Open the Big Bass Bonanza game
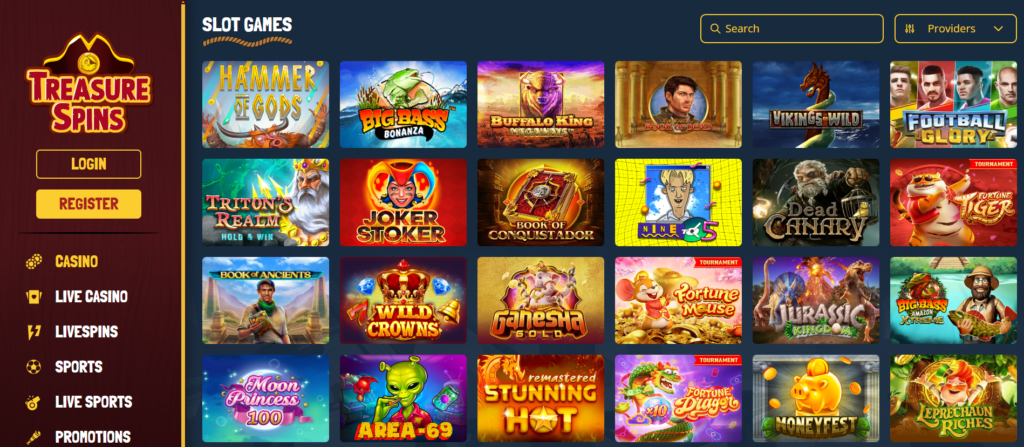Image resolution: width=1024 pixels, height=447 pixels. pos(403,105)
